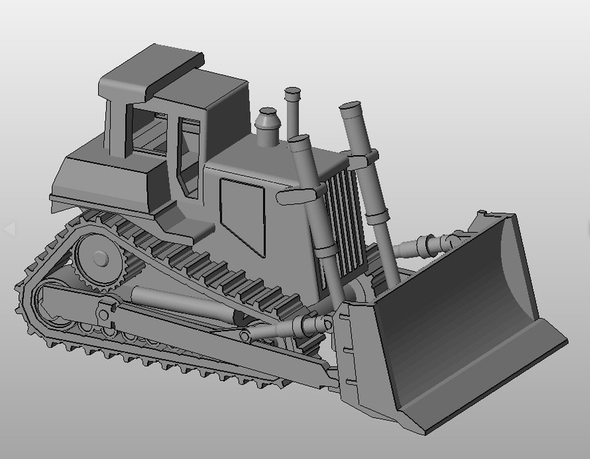Select the left blade lift cylinder

click(x=316, y=218)
